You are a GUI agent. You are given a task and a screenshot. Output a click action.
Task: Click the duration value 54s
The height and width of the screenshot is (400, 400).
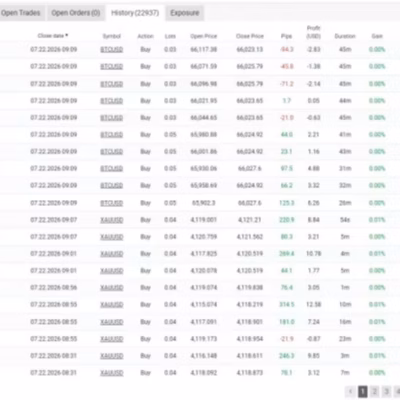(x=345, y=220)
